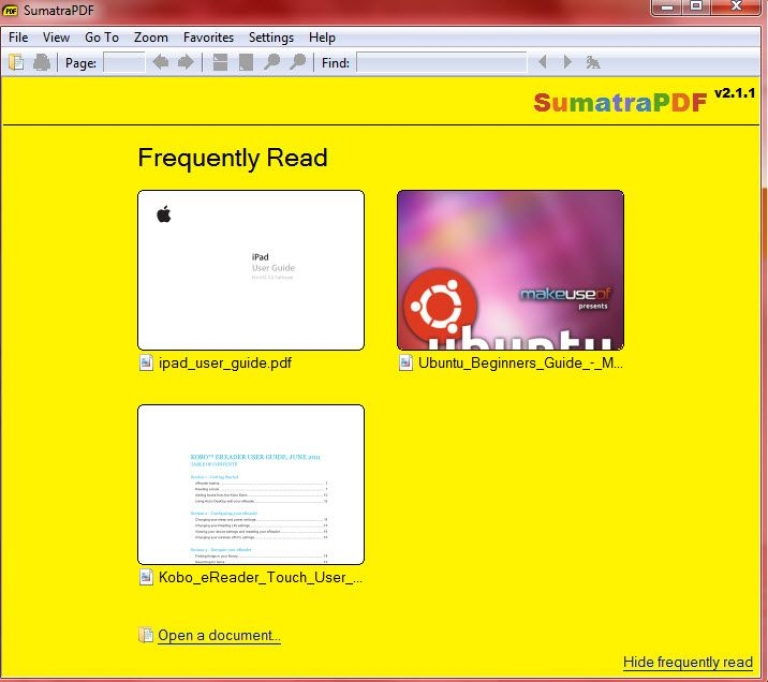
Task: Minimize the SumatraPDF window
Action: pos(667,7)
